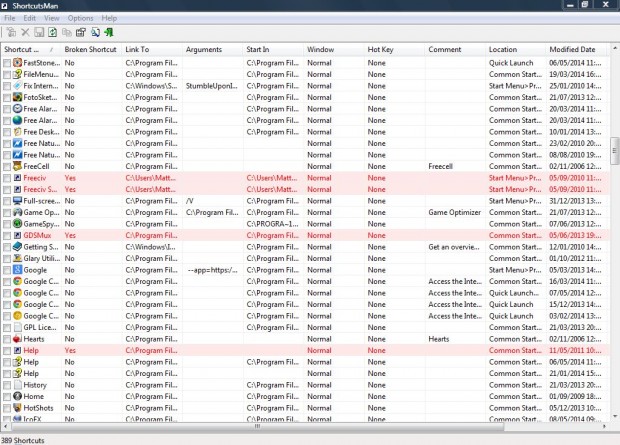Check the Glary Utili... row checkbox
620x445 pixels.
tap(7, 259)
